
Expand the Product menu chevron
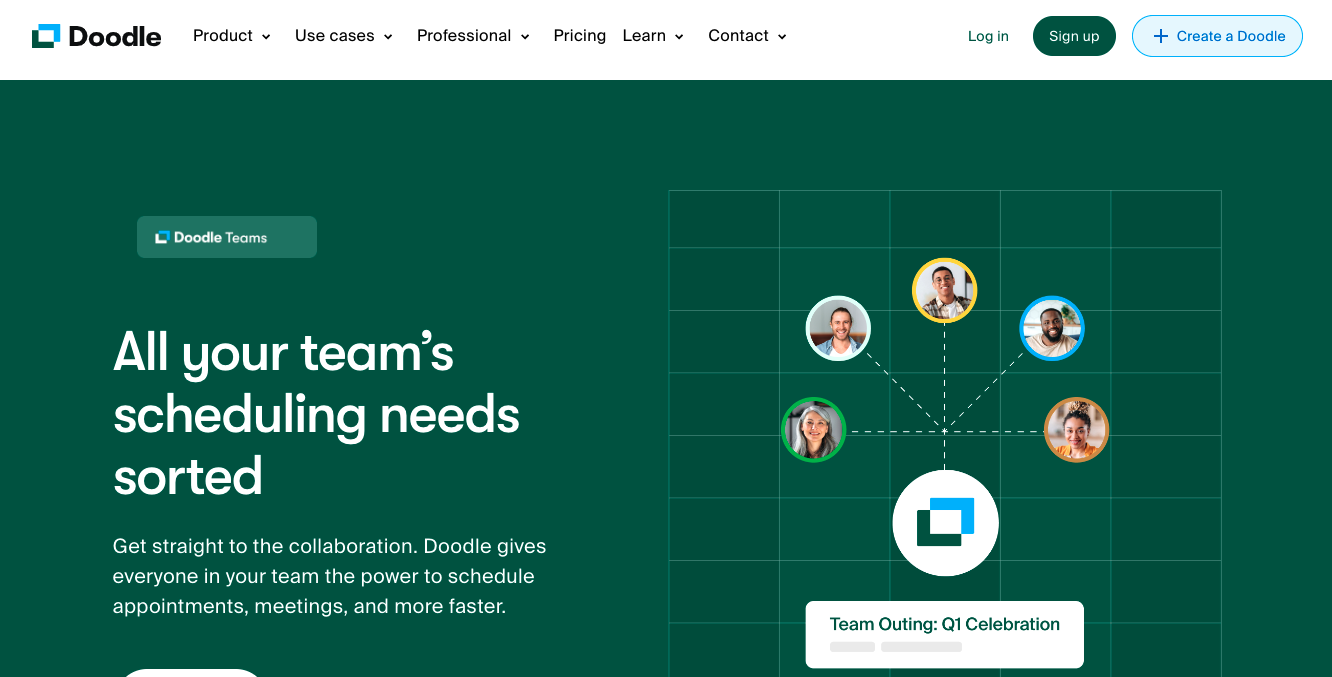tap(266, 37)
